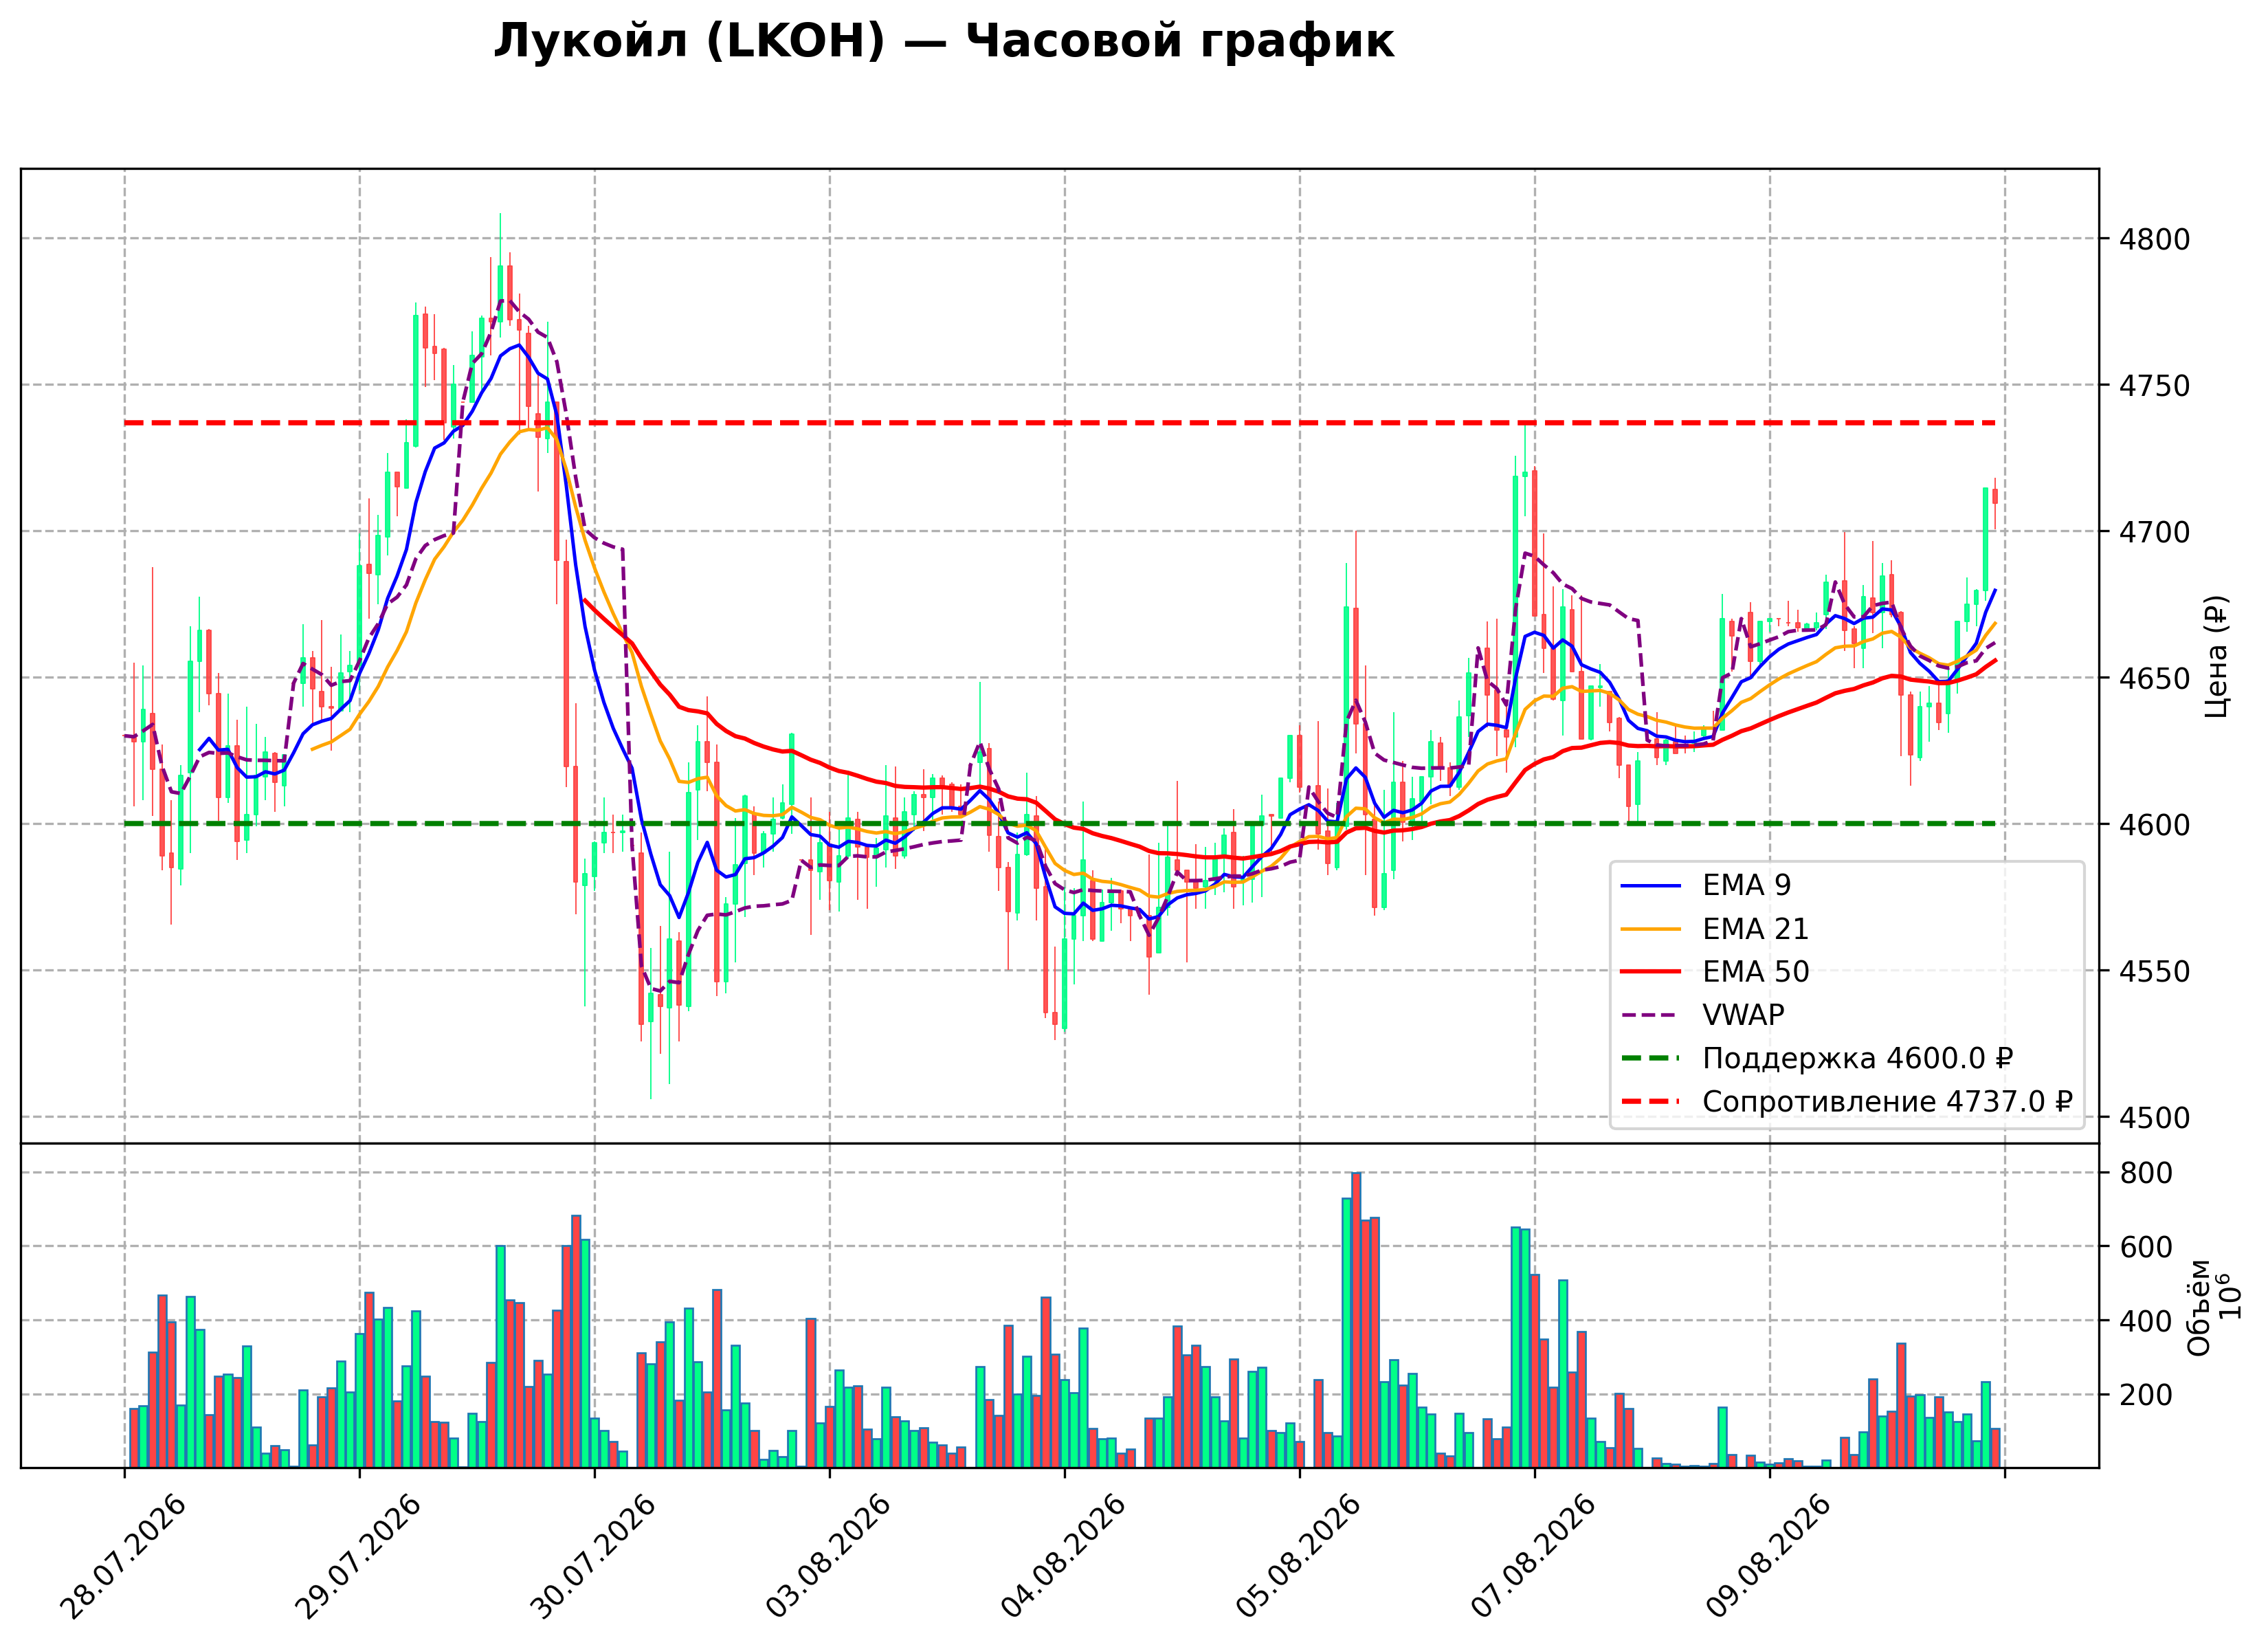Viewport: 2268px width, 1645px height.
Task: Click the "600" volume axis tick label
Action: [2146, 1247]
